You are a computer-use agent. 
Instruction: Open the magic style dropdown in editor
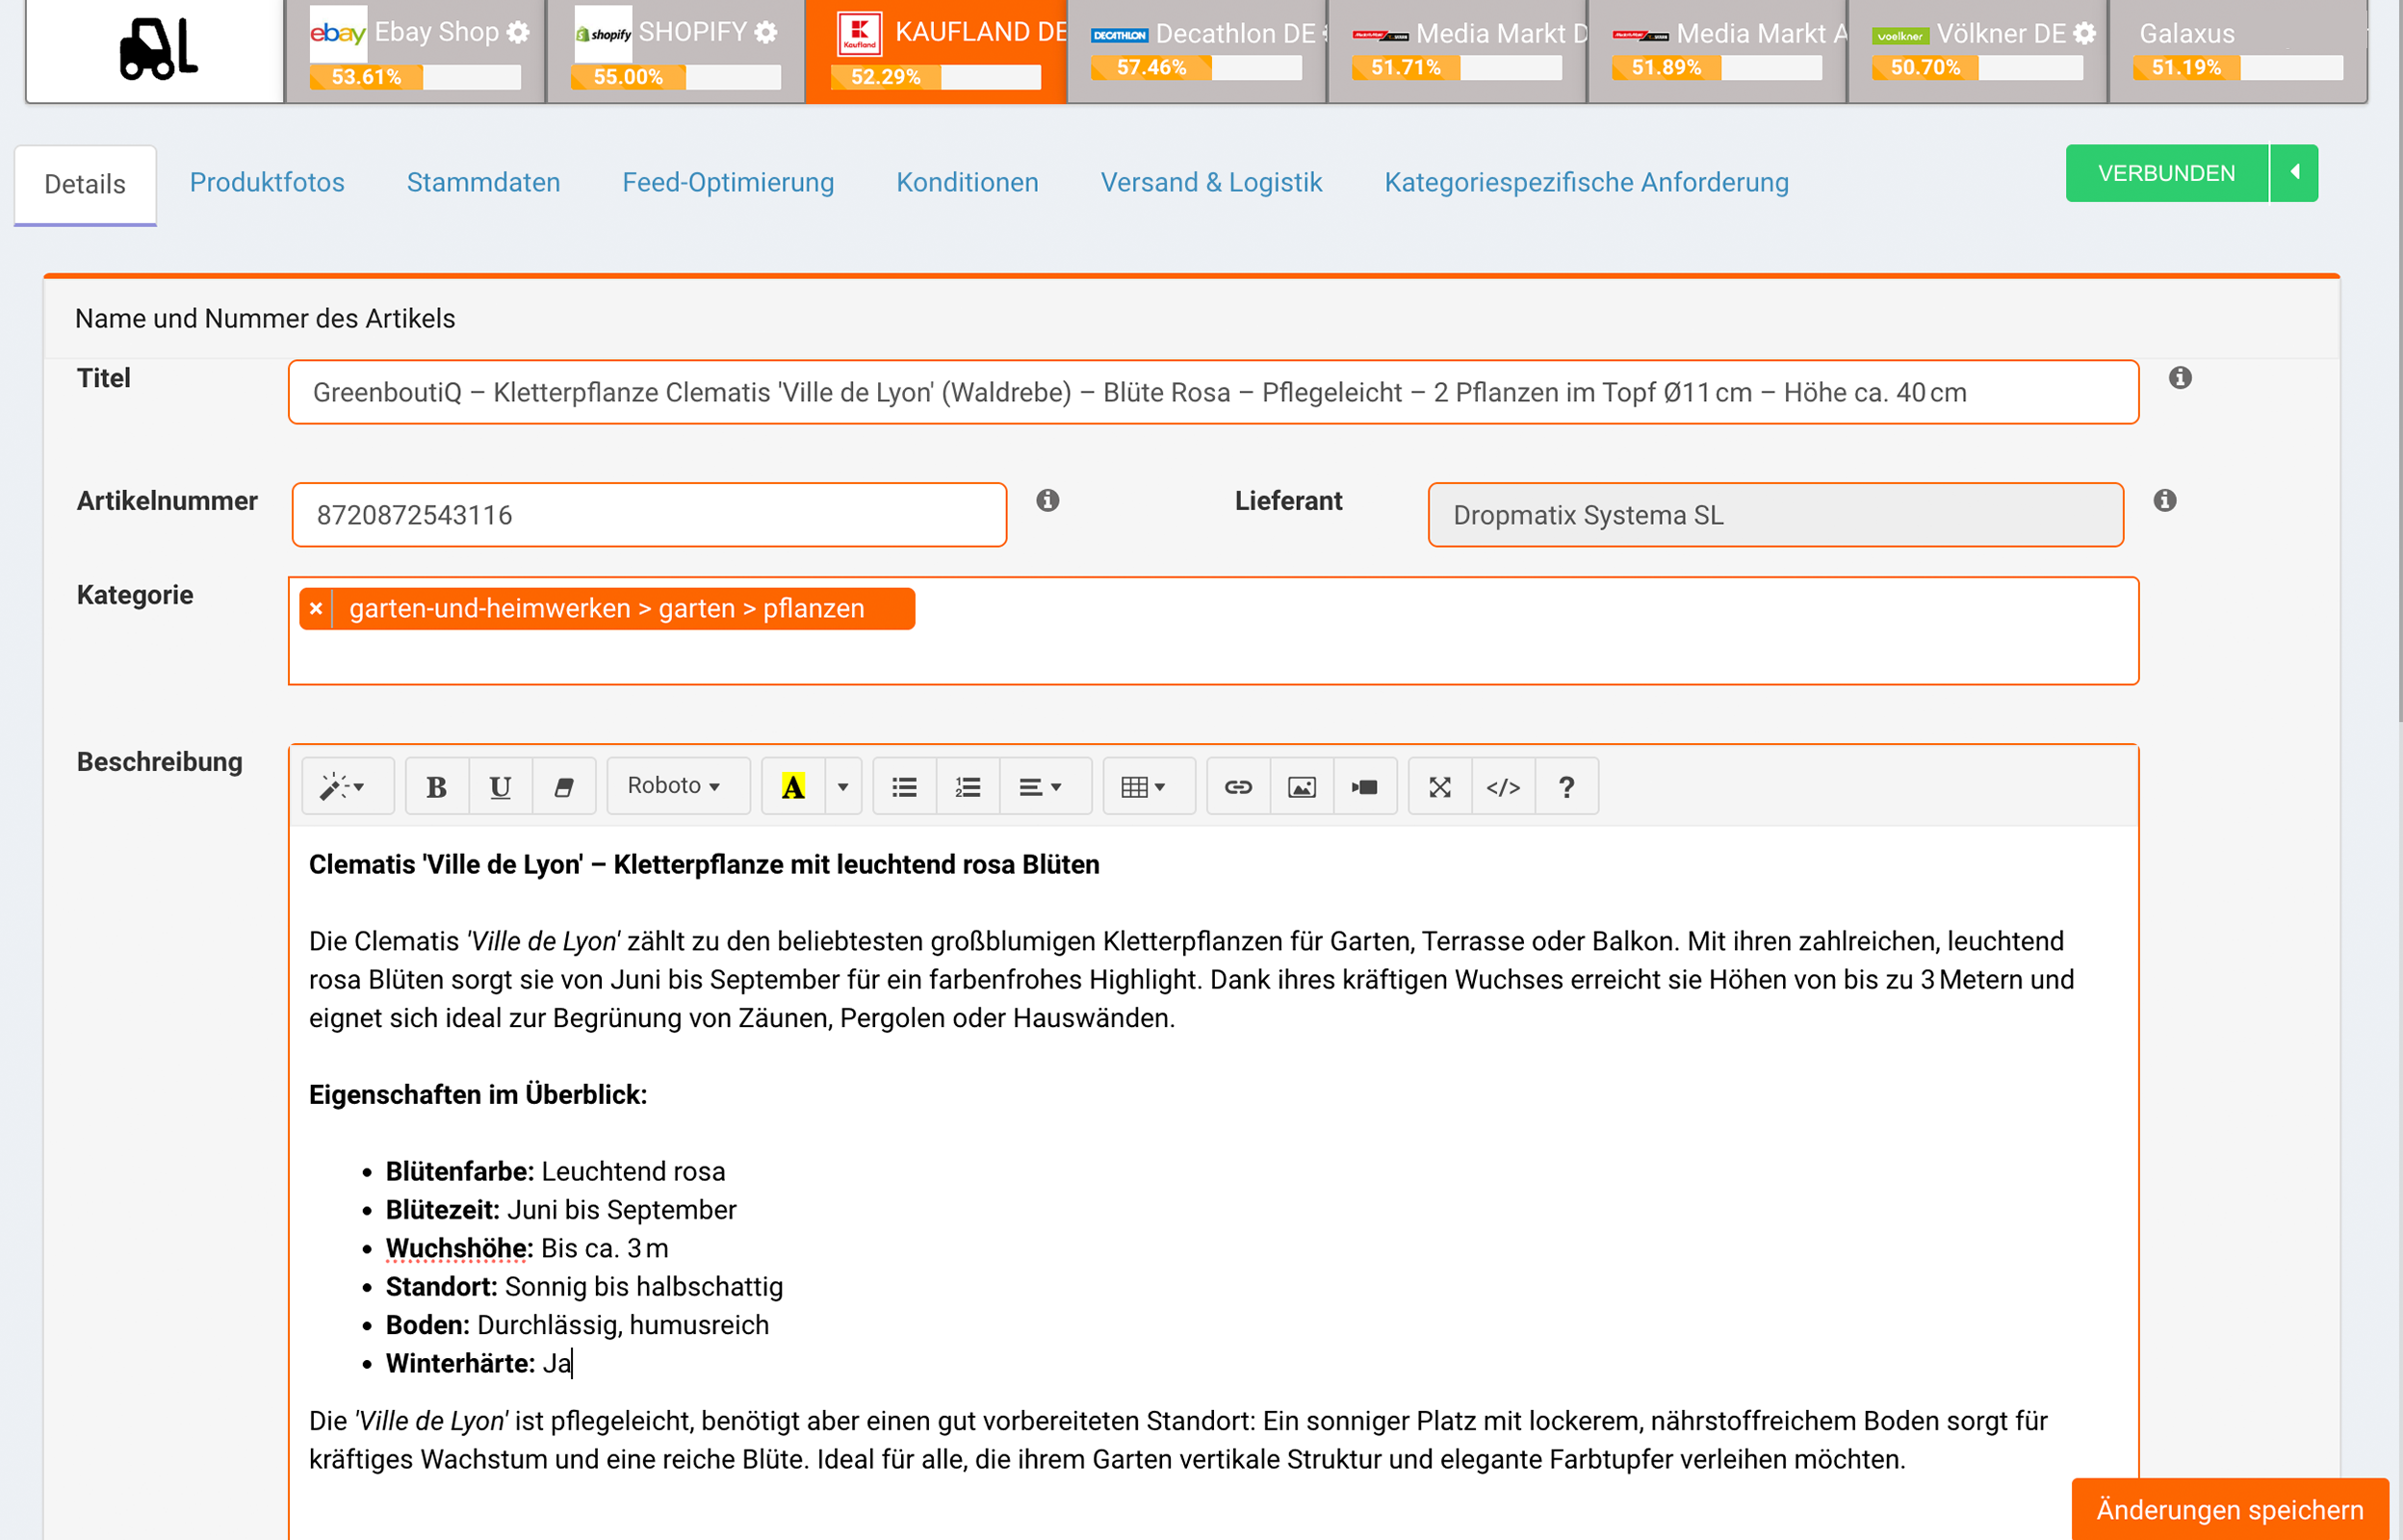click(x=346, y=787)
